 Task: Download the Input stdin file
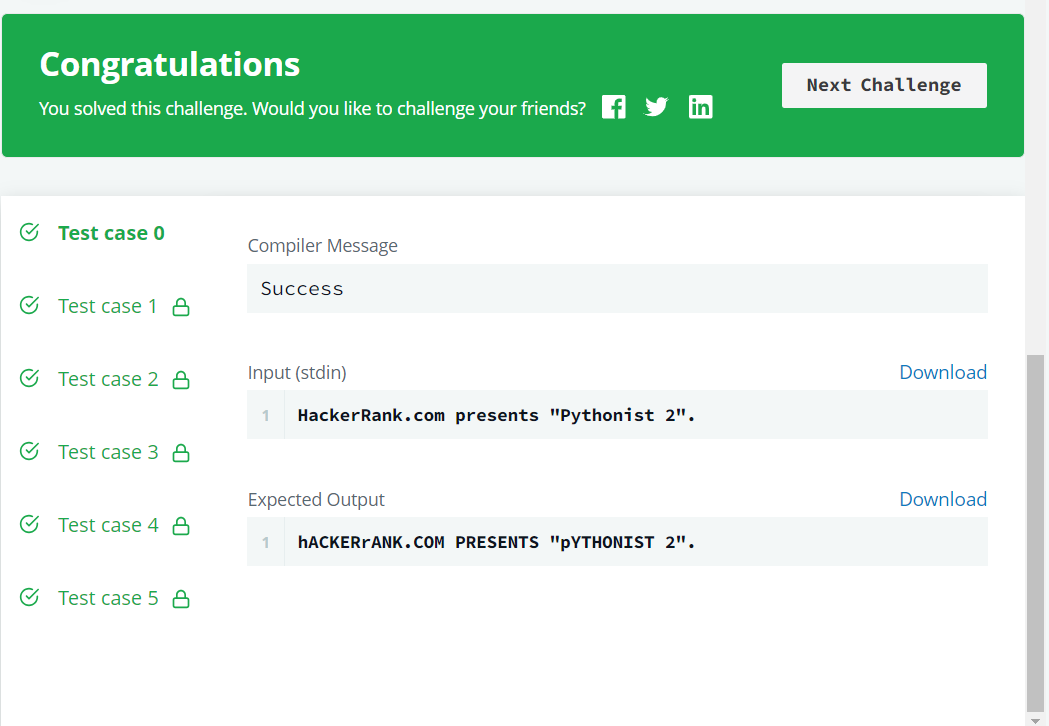[x=942, y=371]
